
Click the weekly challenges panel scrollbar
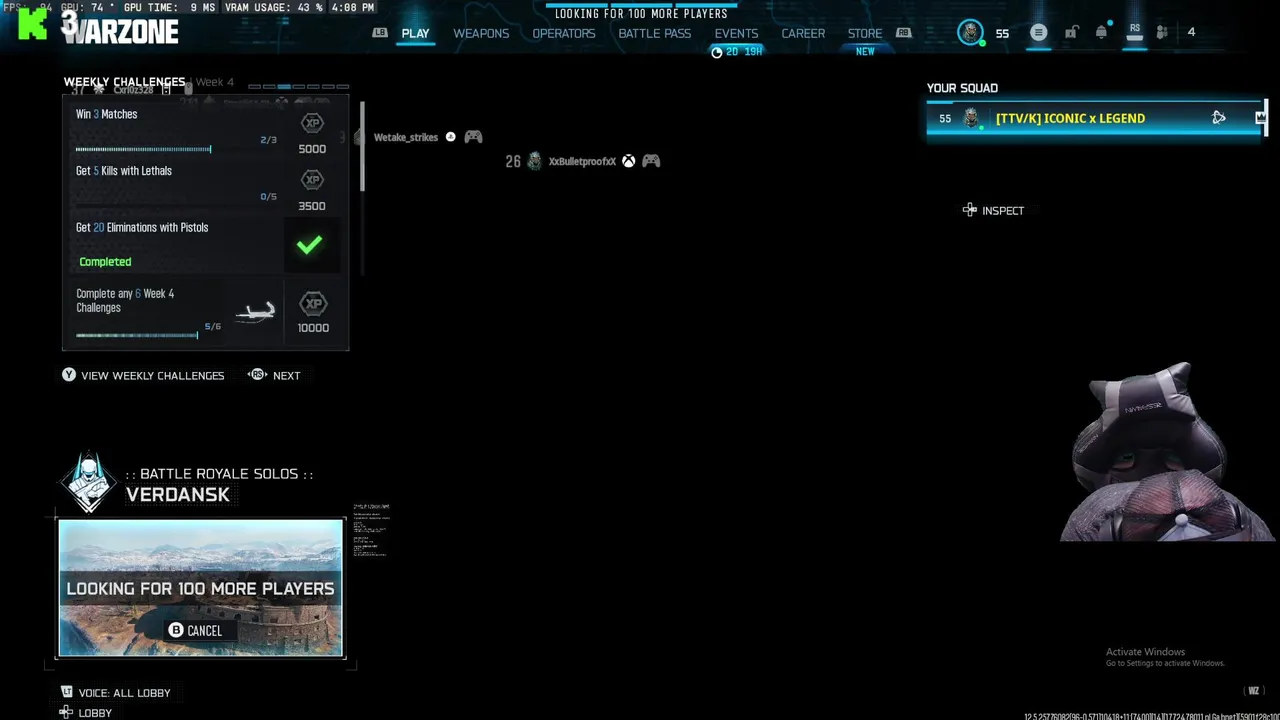point(362,146)
